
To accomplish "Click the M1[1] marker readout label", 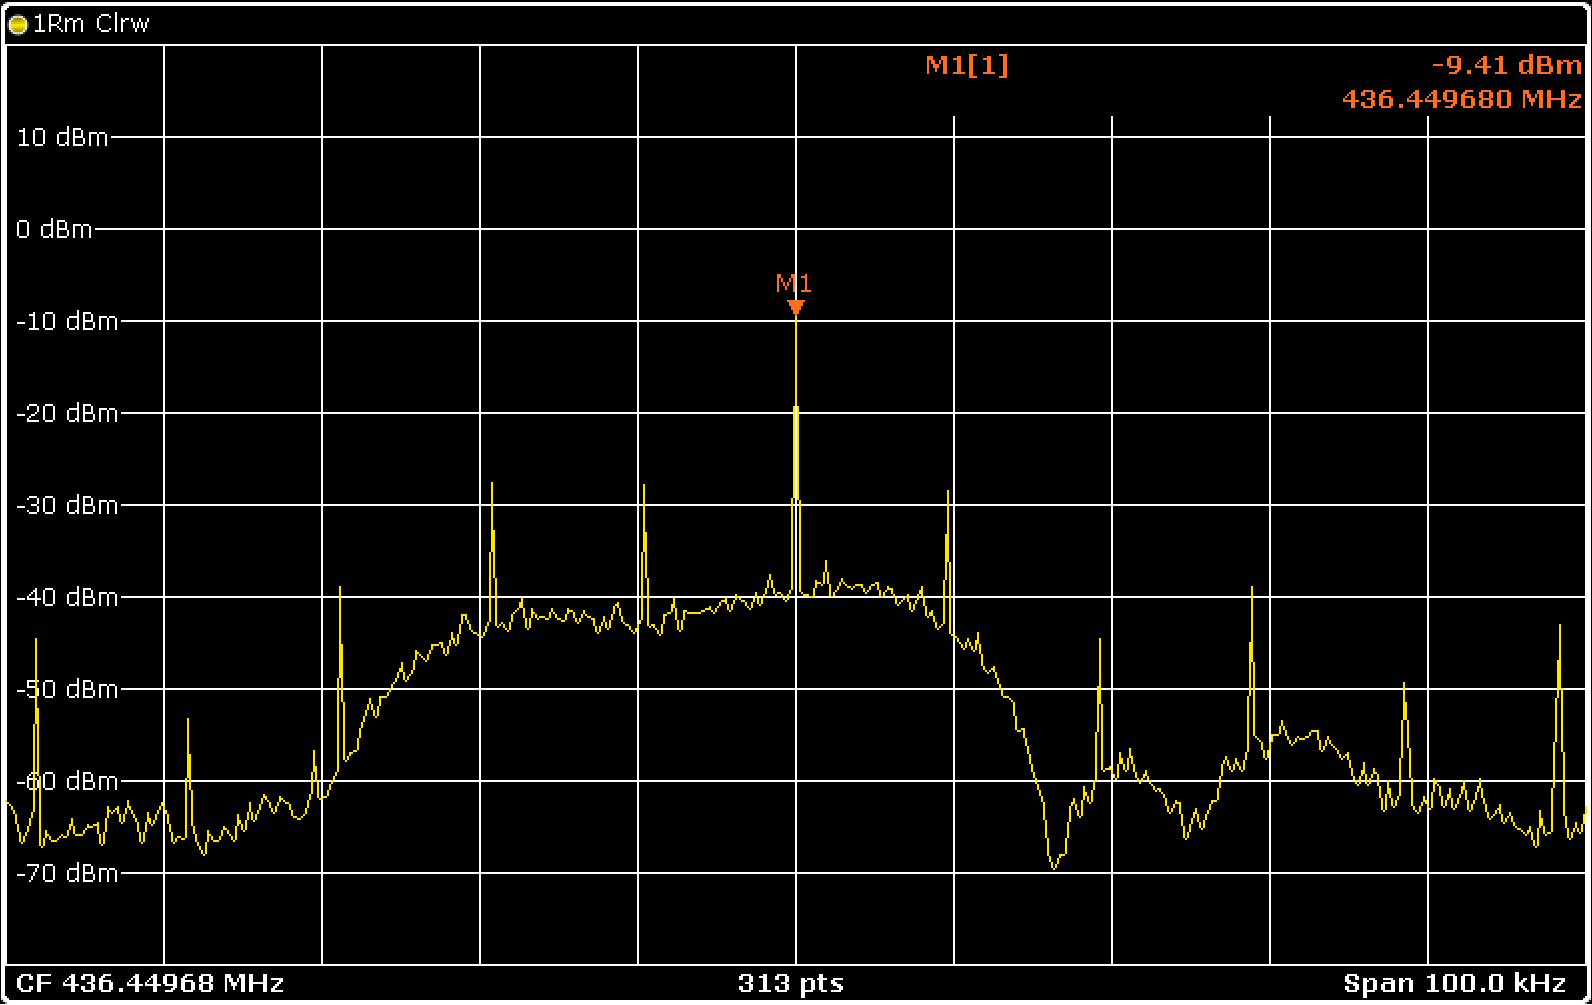I will tap(967, 66).
